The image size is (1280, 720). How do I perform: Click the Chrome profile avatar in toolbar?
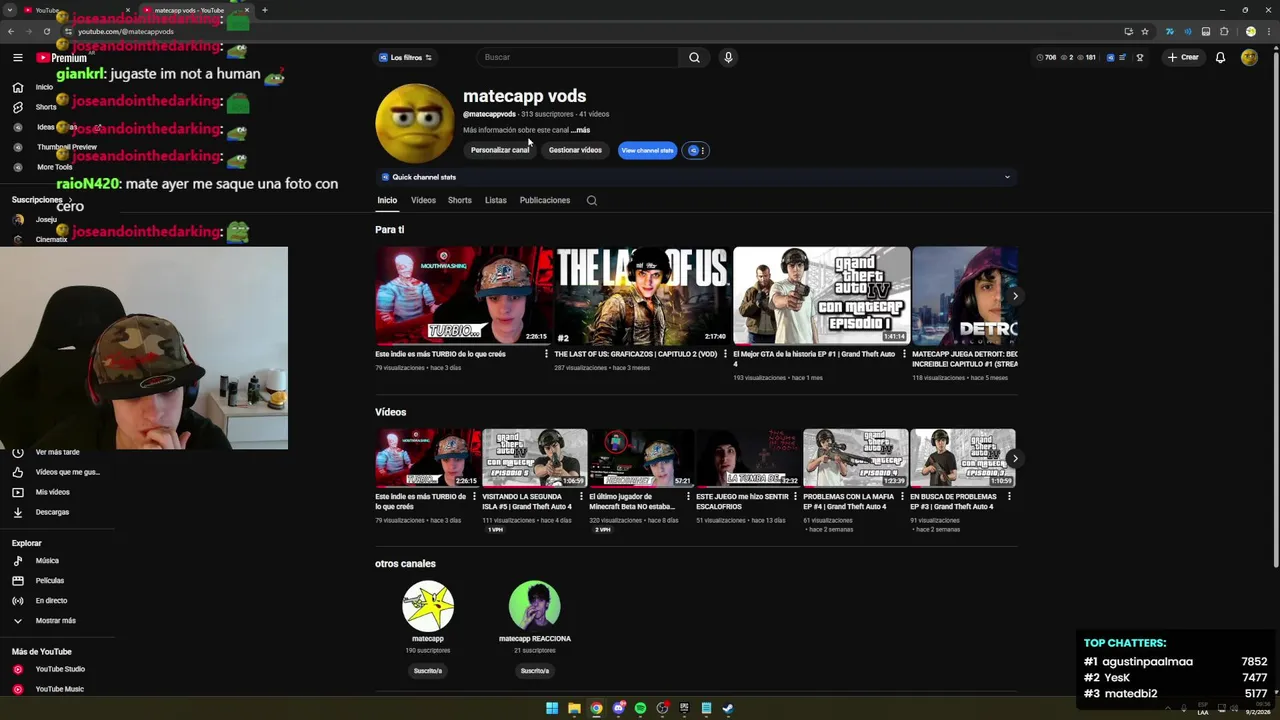pos(1250,31)
